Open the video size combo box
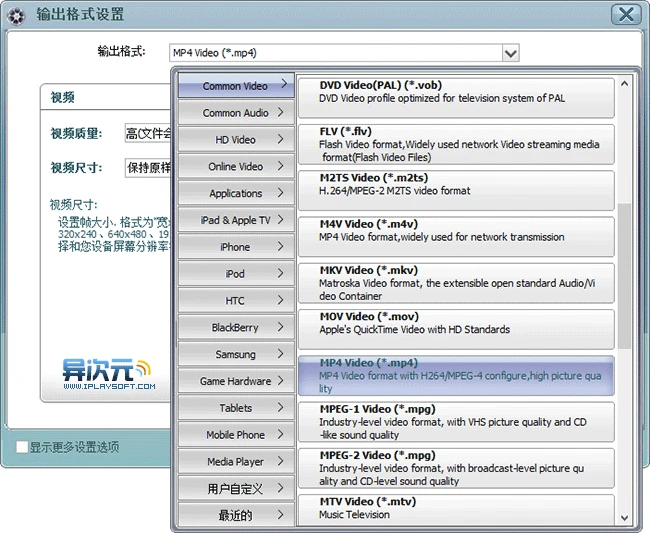Image resolution: width=650 pixels, height=533 pixels. tap(148, 167)
